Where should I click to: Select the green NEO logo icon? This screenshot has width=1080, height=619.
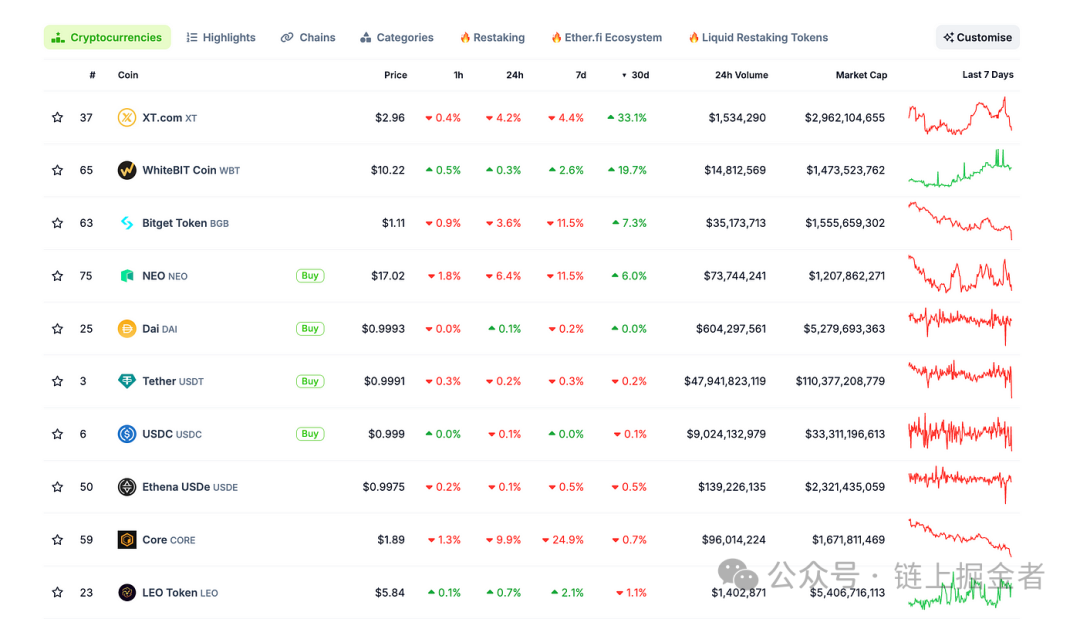tap(127, 276)
